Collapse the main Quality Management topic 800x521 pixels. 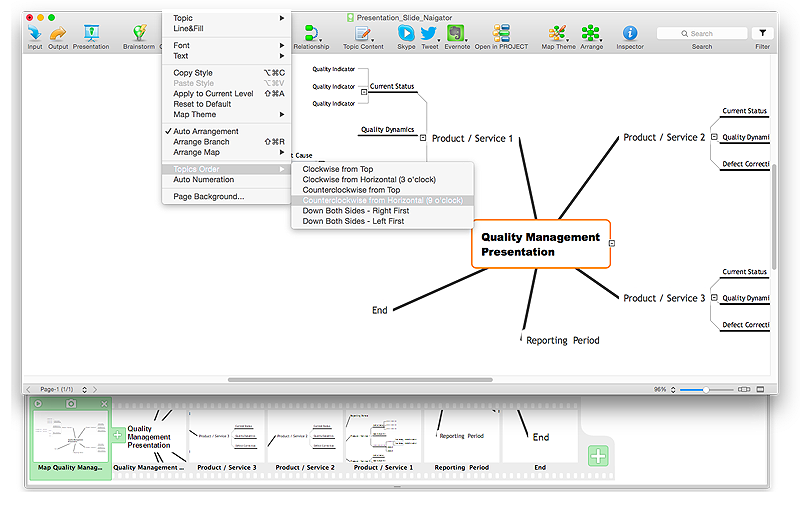click(612, 243)
